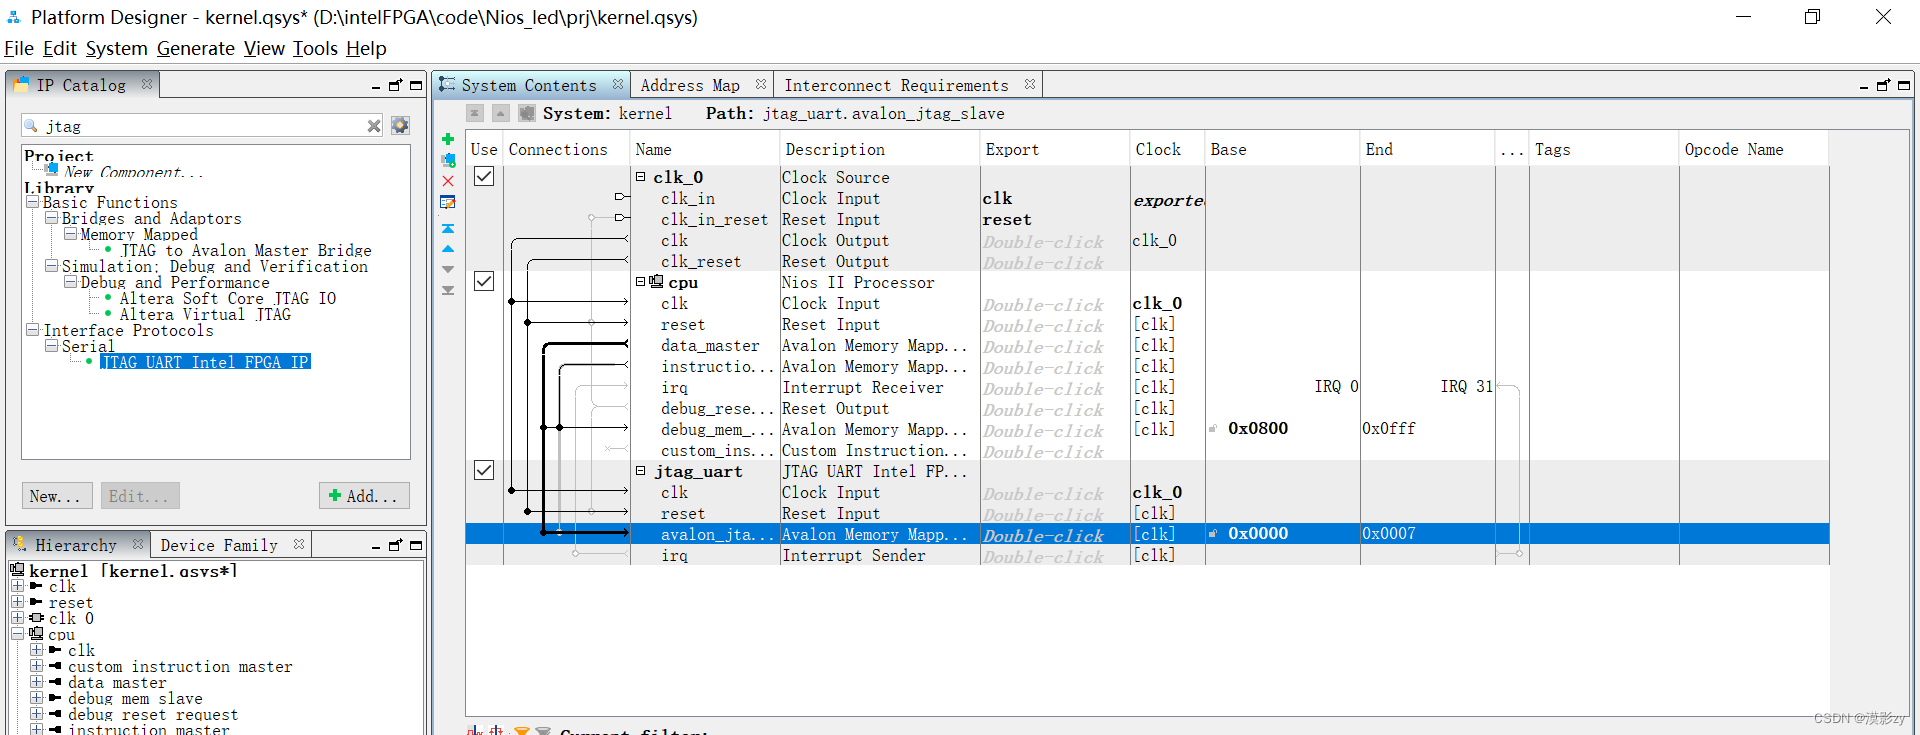Screen dimensions: 1920x735
Task: Collapse Basic Functions in IP Catalog tree
Action: [32, 202]
